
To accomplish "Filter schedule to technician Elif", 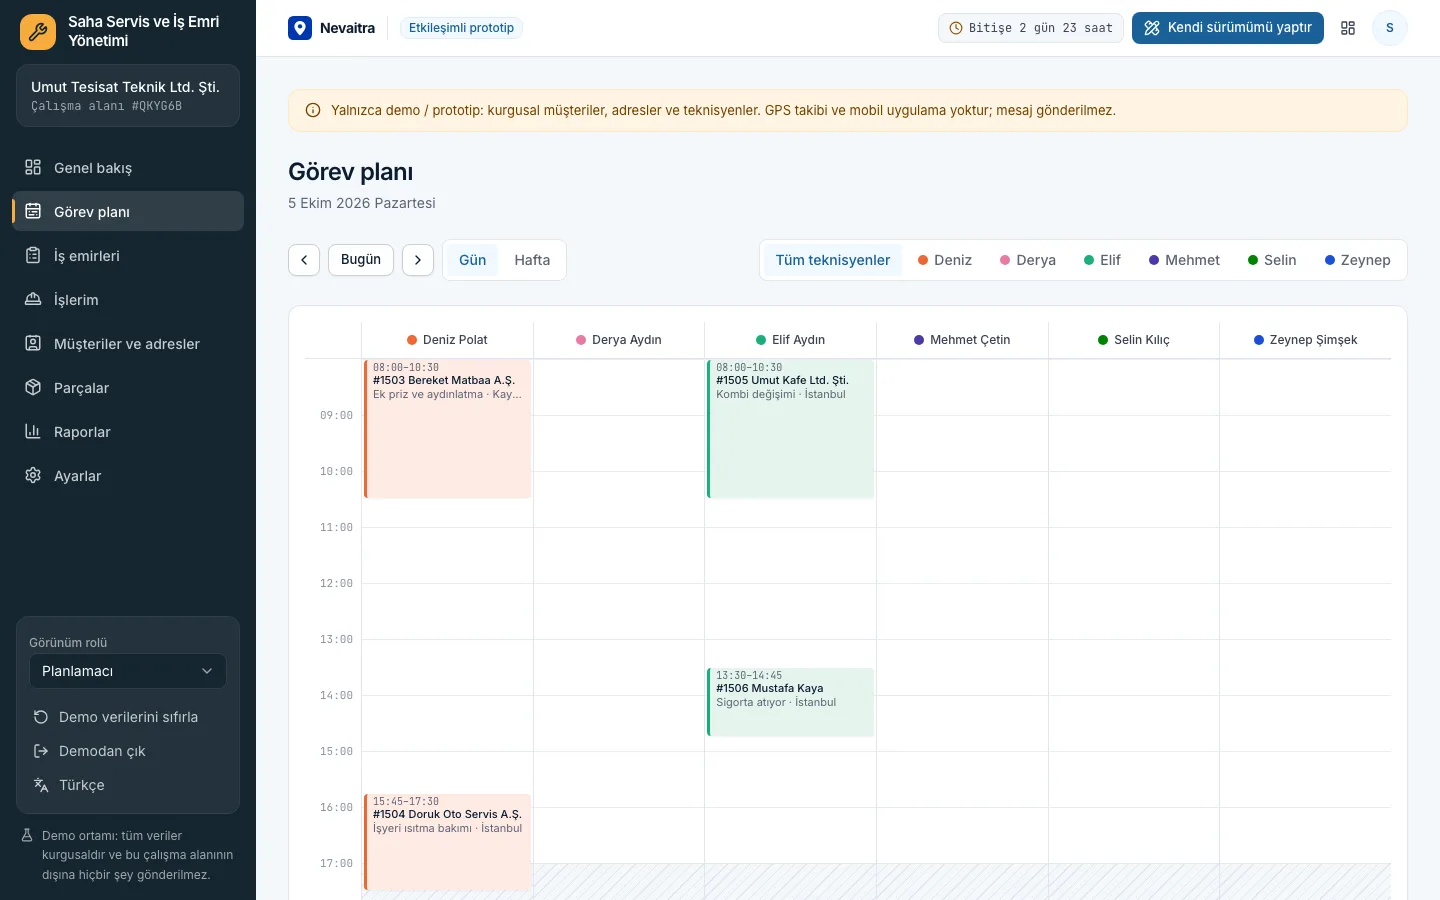I will tap(1102, 260).
